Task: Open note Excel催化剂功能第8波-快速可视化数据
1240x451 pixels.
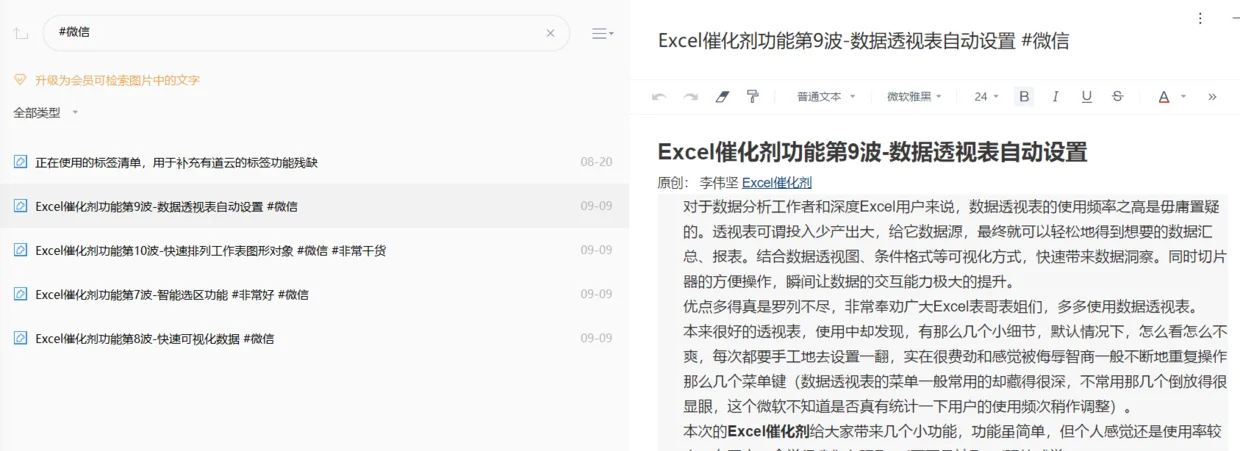Action: tap(314, 338)
